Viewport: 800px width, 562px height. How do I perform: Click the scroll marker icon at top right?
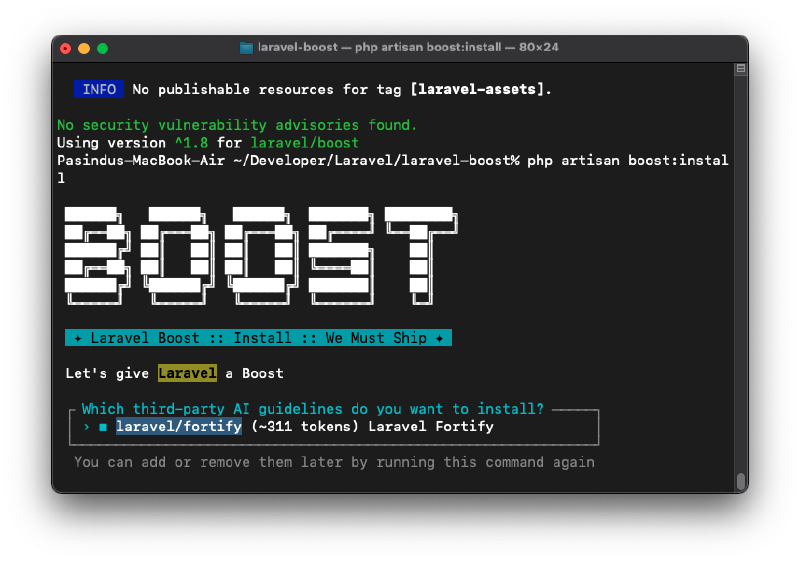tap(740, 70)
